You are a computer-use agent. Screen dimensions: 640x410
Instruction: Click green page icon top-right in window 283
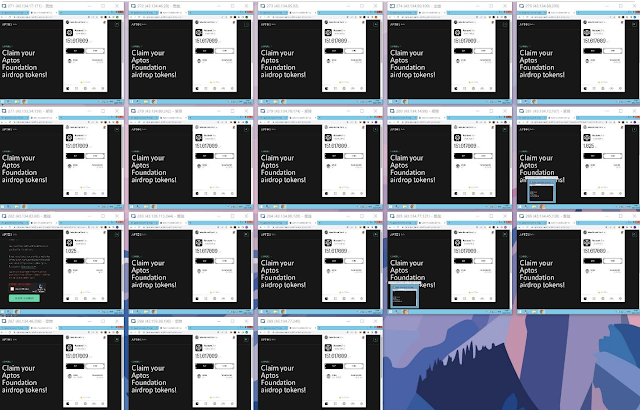pyautogui.click(x=246, y=235)
